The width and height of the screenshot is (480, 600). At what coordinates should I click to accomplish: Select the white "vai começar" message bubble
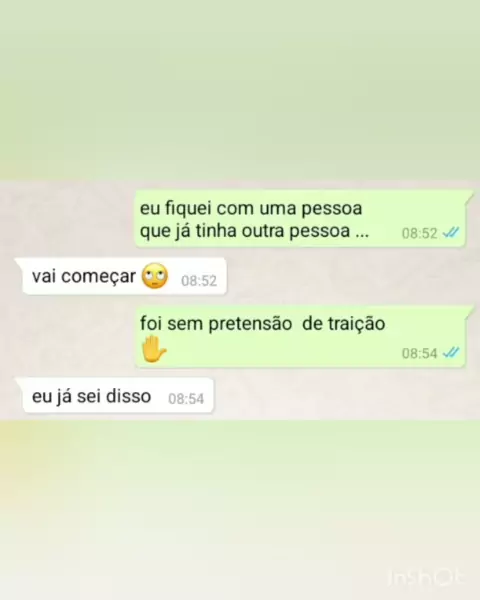[121, 276]
